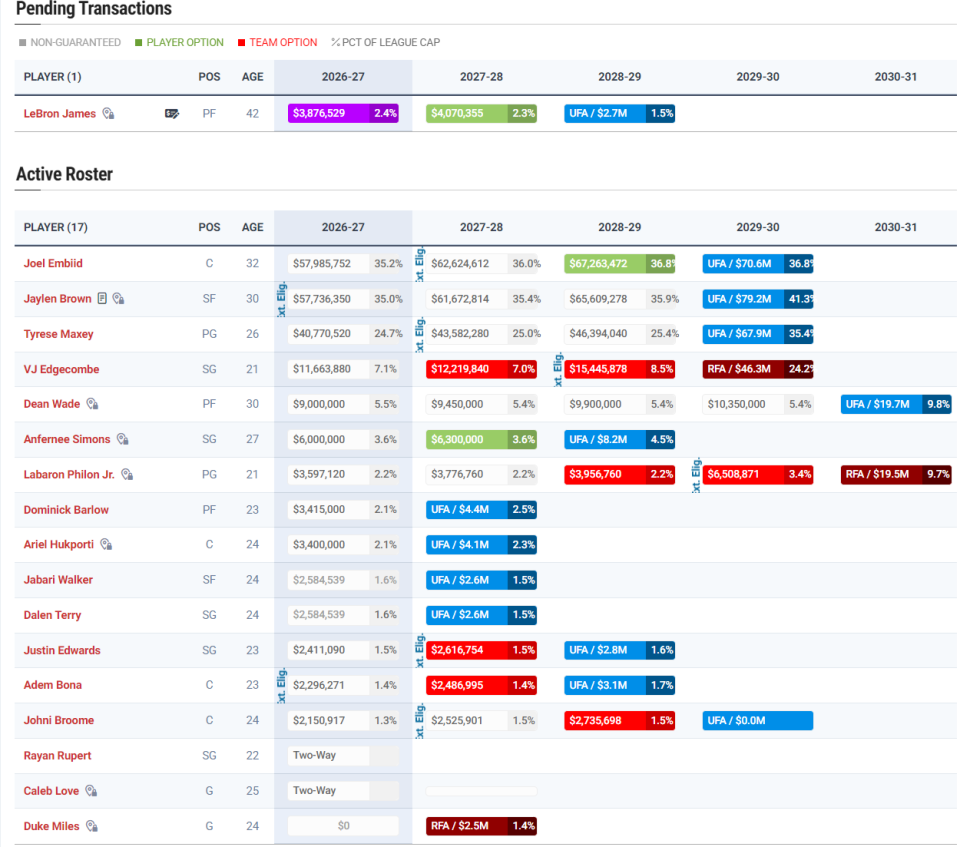Click Johni Broome's UFA / $0.0M cell
The height and width of the screenshot is (847, 960).
pos(758,720)
